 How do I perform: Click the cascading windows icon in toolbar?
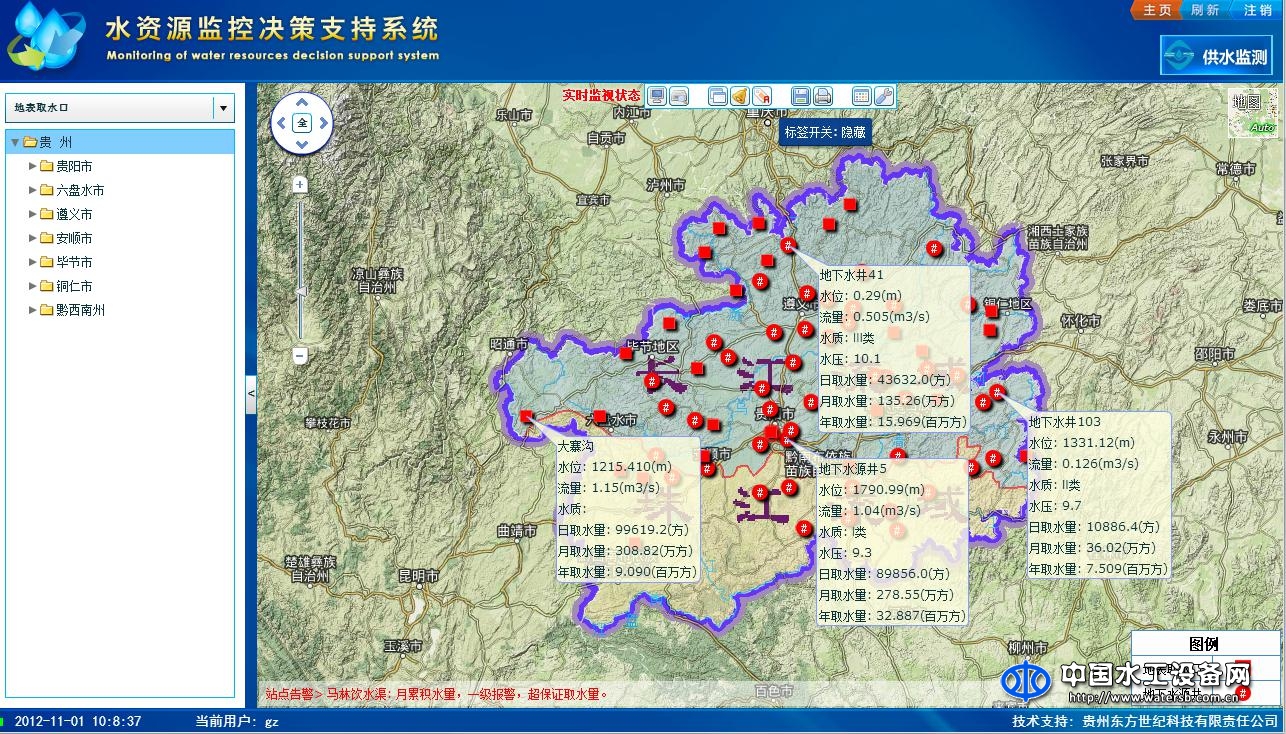[717, 96]
